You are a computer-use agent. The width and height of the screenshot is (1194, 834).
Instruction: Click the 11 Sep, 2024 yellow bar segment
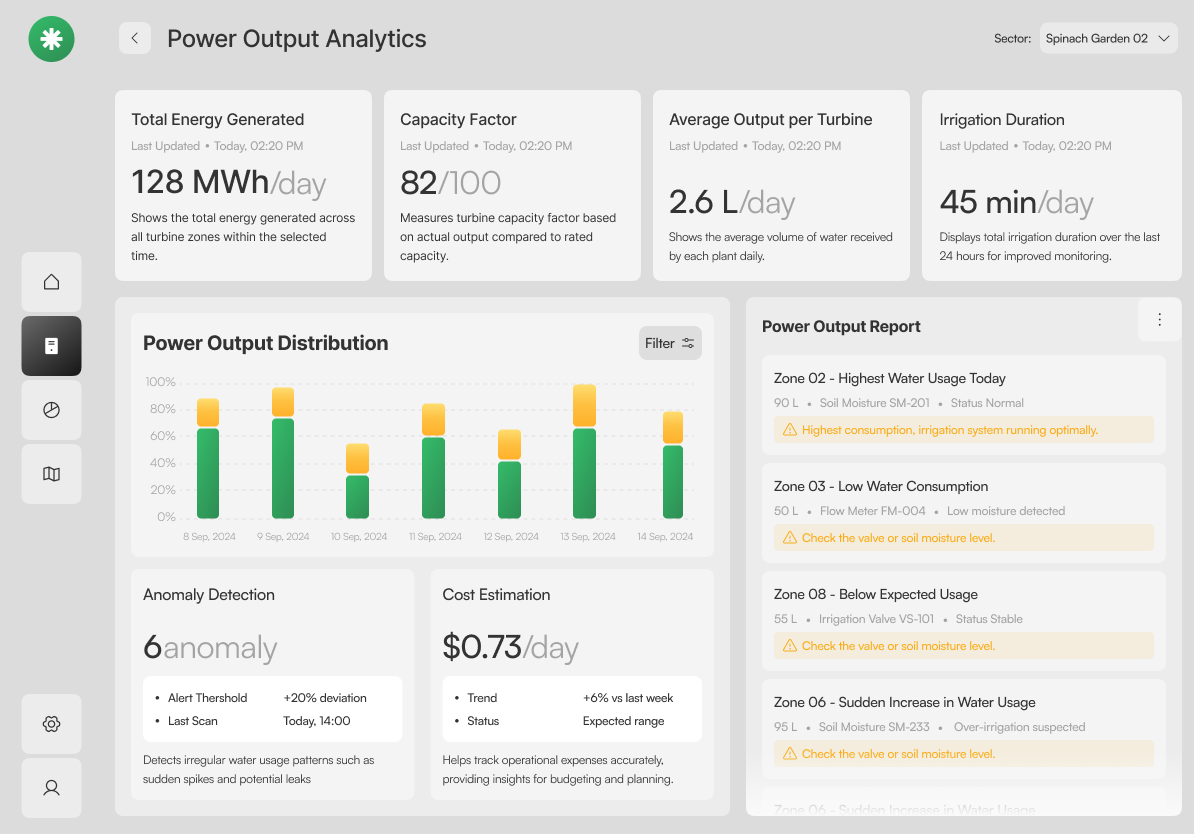click(x=433, y=420)
